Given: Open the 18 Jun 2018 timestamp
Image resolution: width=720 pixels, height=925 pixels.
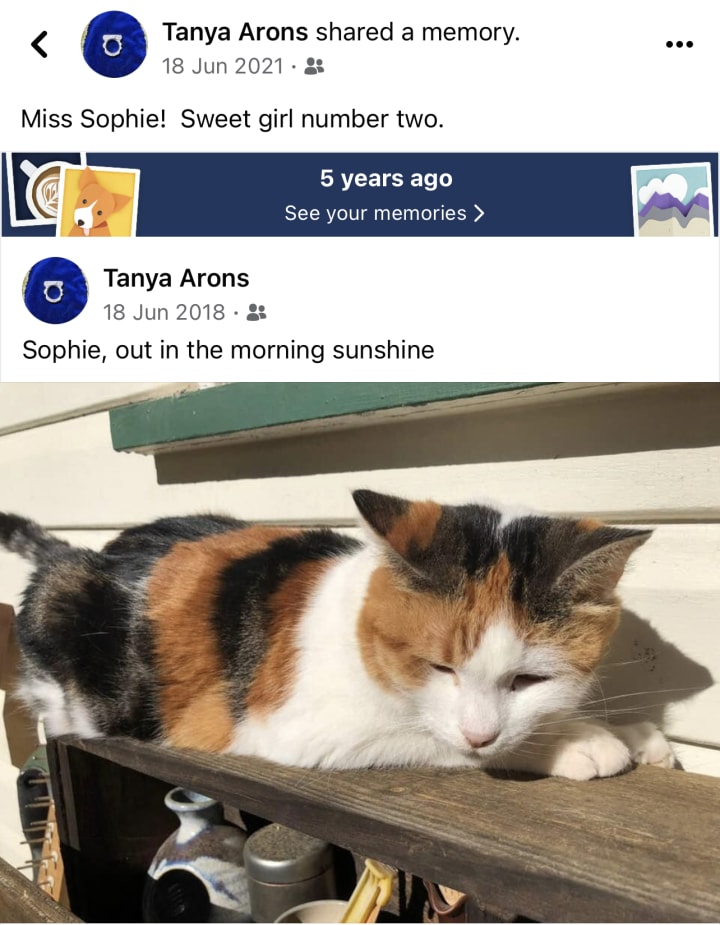Looking at the screenshot, I should tap(164, 312).
